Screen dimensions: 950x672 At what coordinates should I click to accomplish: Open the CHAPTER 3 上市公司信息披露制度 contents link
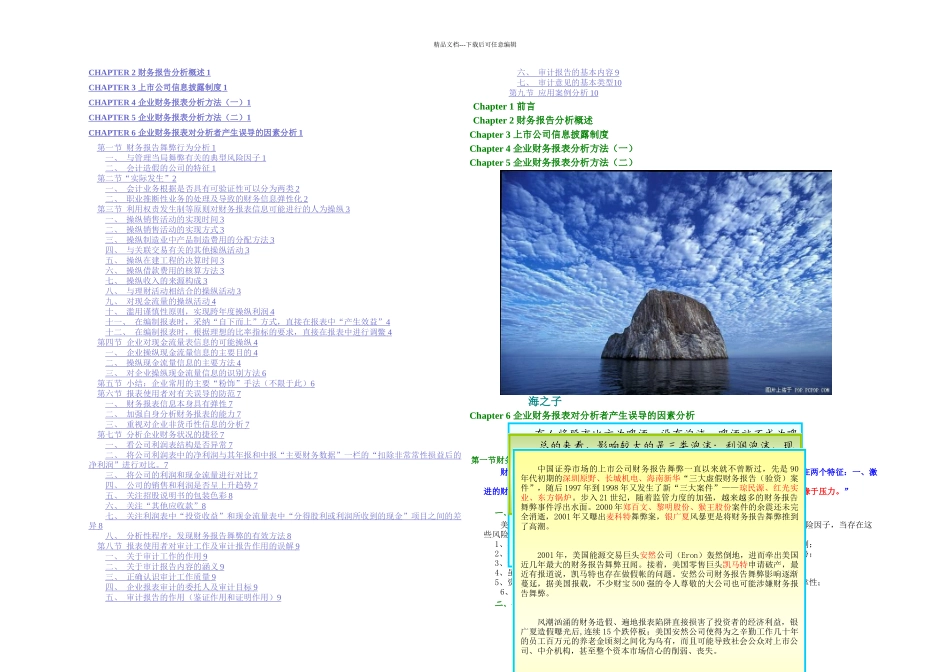158,87
